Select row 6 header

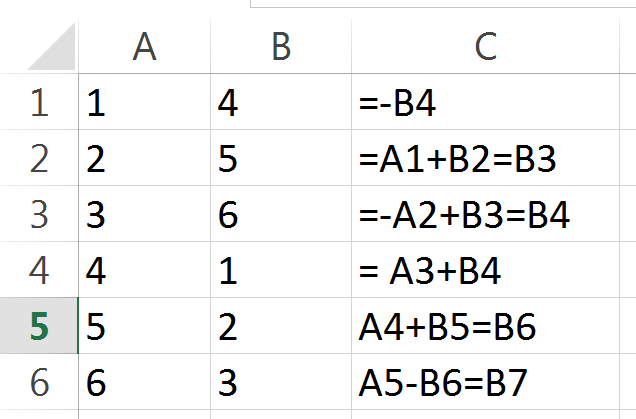pos(39,383)
